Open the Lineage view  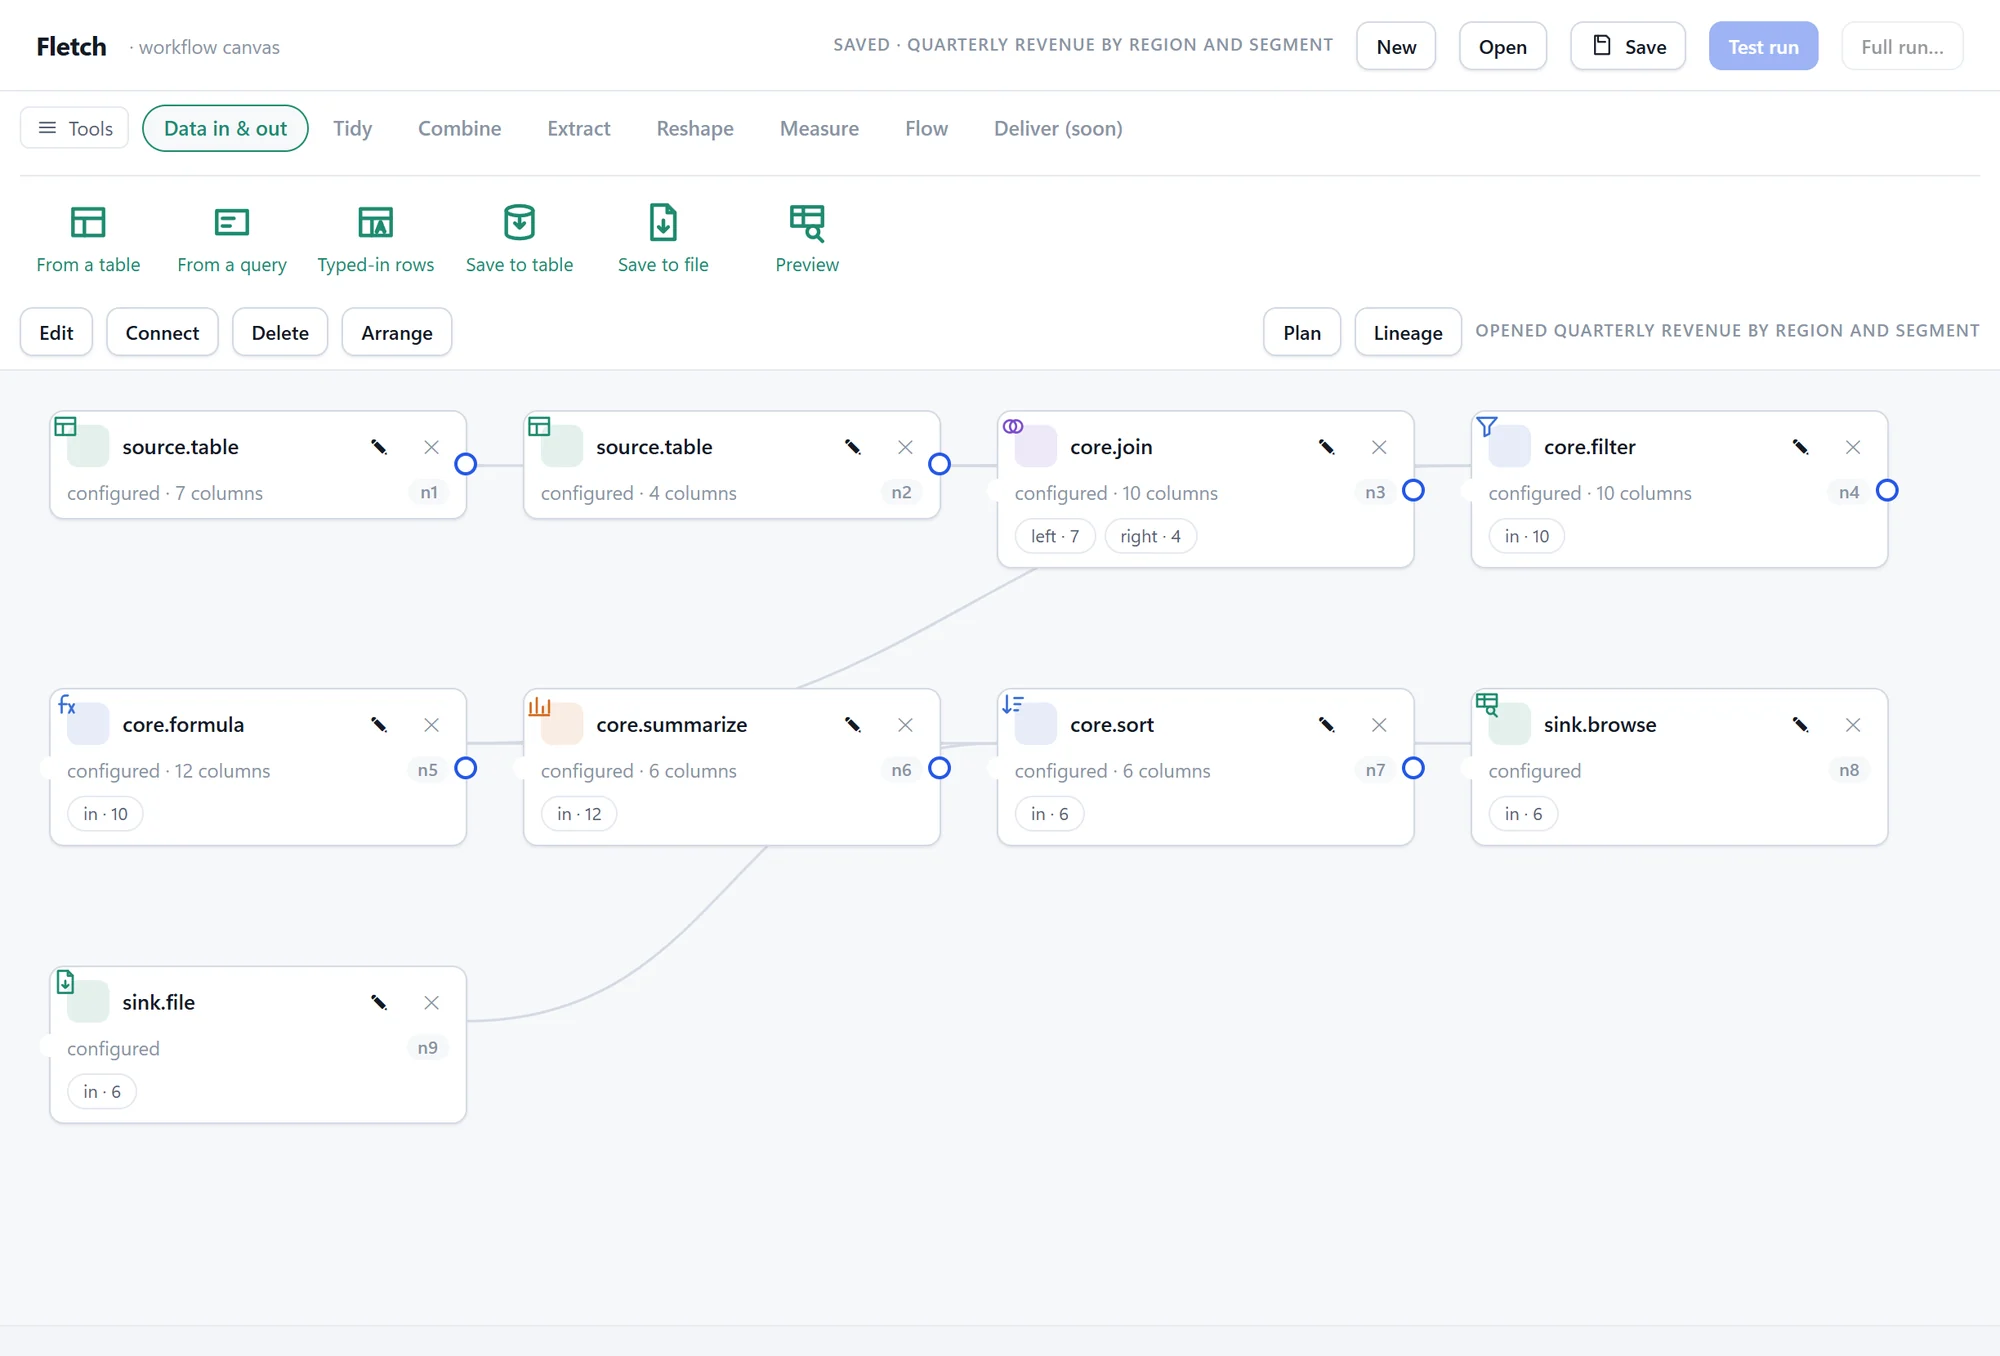(x=1408, y=332)
